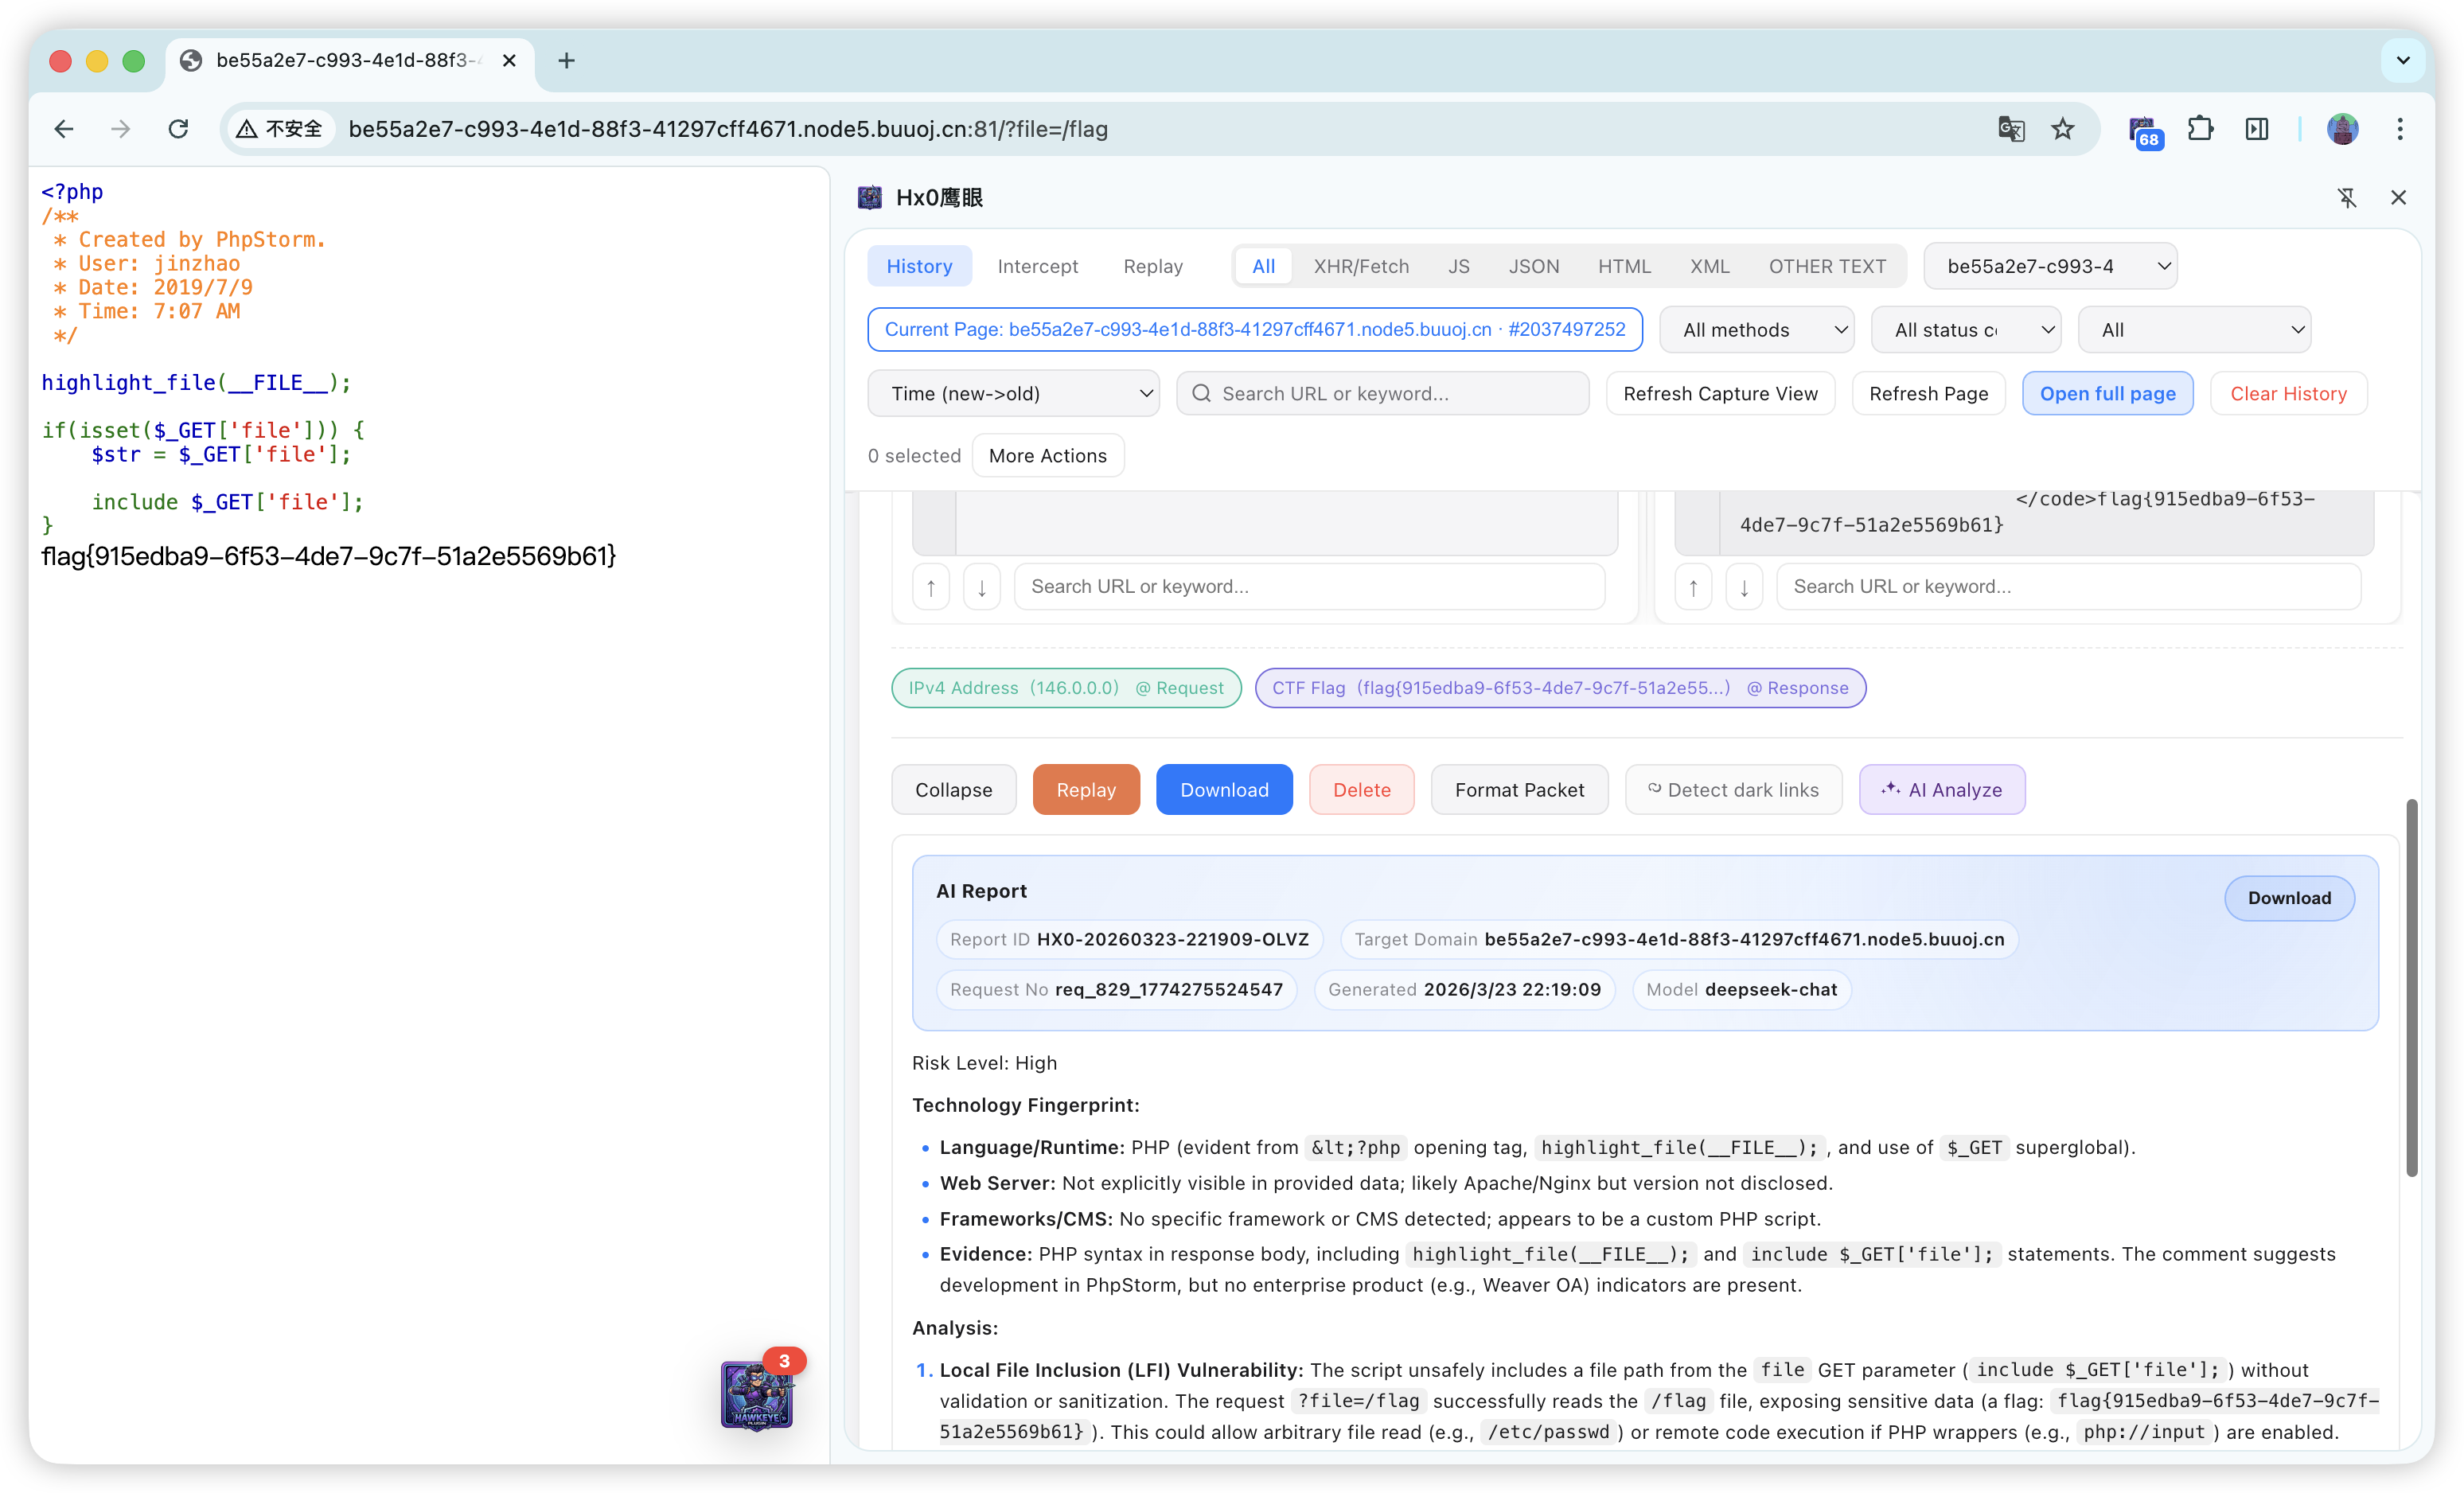The width and height of the screenshot is (2464, 1493).
Task: Click Refresh Capture View
Action: pyautogui.click(x=1720, y=394)
